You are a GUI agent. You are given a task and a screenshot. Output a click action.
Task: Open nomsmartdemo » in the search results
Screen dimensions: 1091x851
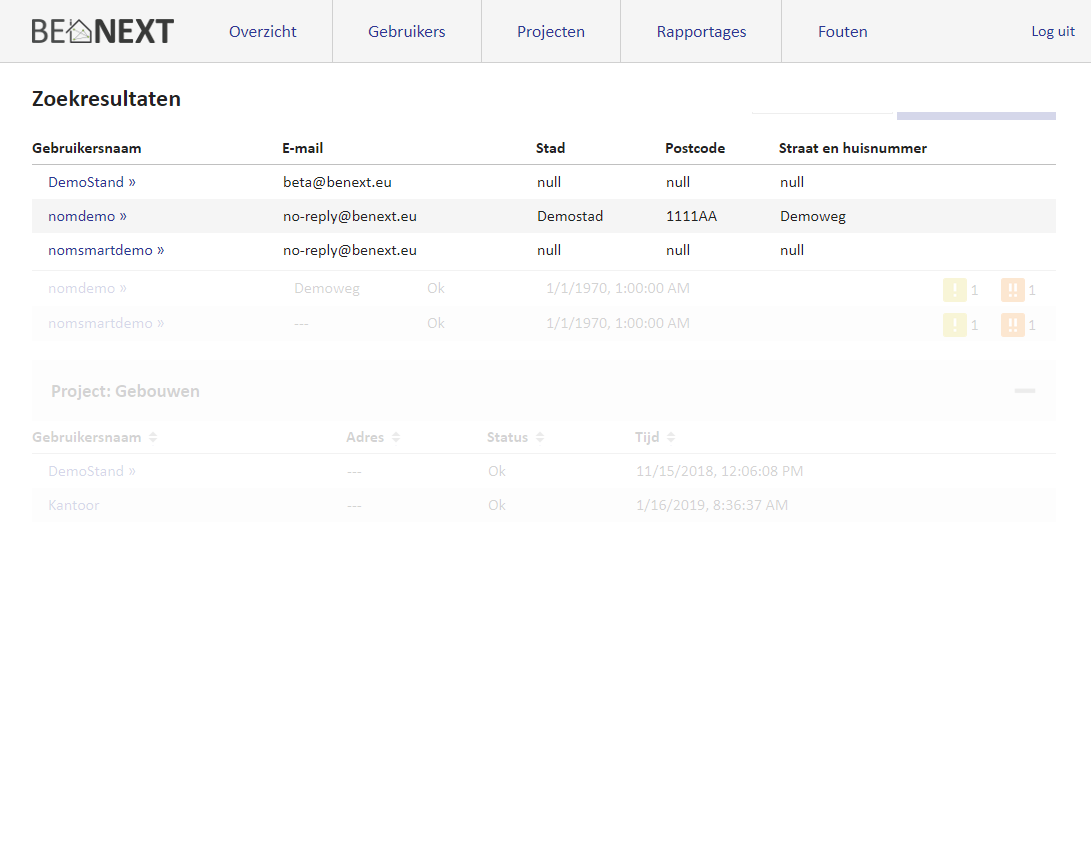coord(106,250)
